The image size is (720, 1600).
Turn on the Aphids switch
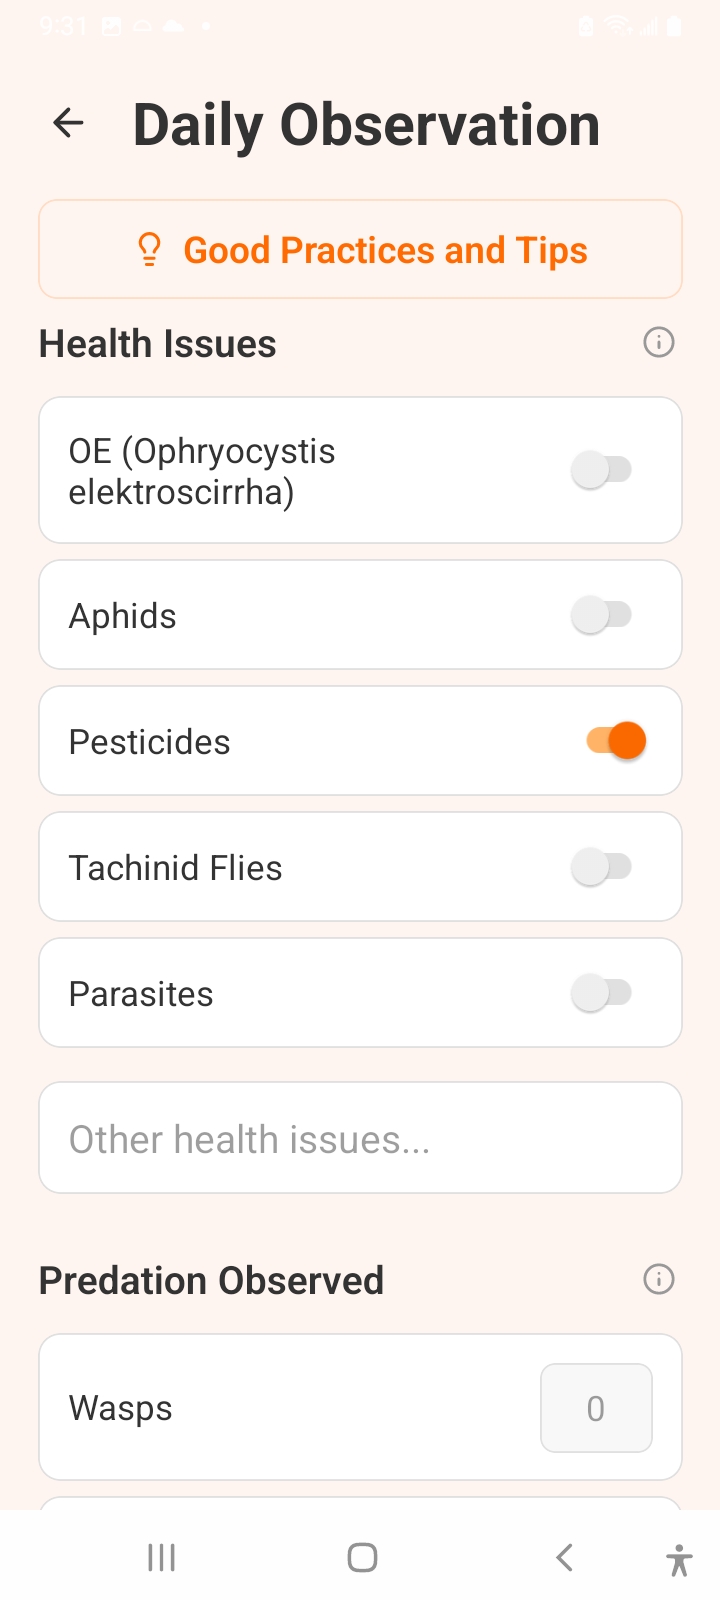[602, 615]
